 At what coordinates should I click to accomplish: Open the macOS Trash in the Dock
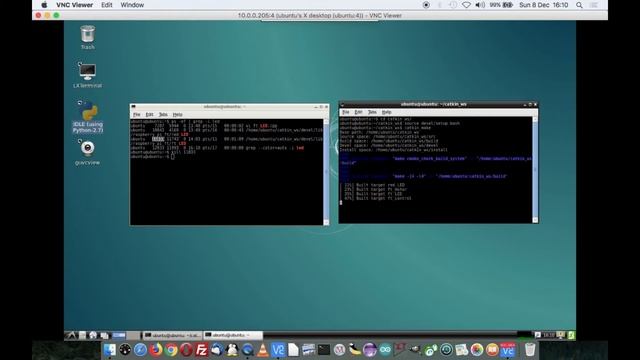pos(530,350)
